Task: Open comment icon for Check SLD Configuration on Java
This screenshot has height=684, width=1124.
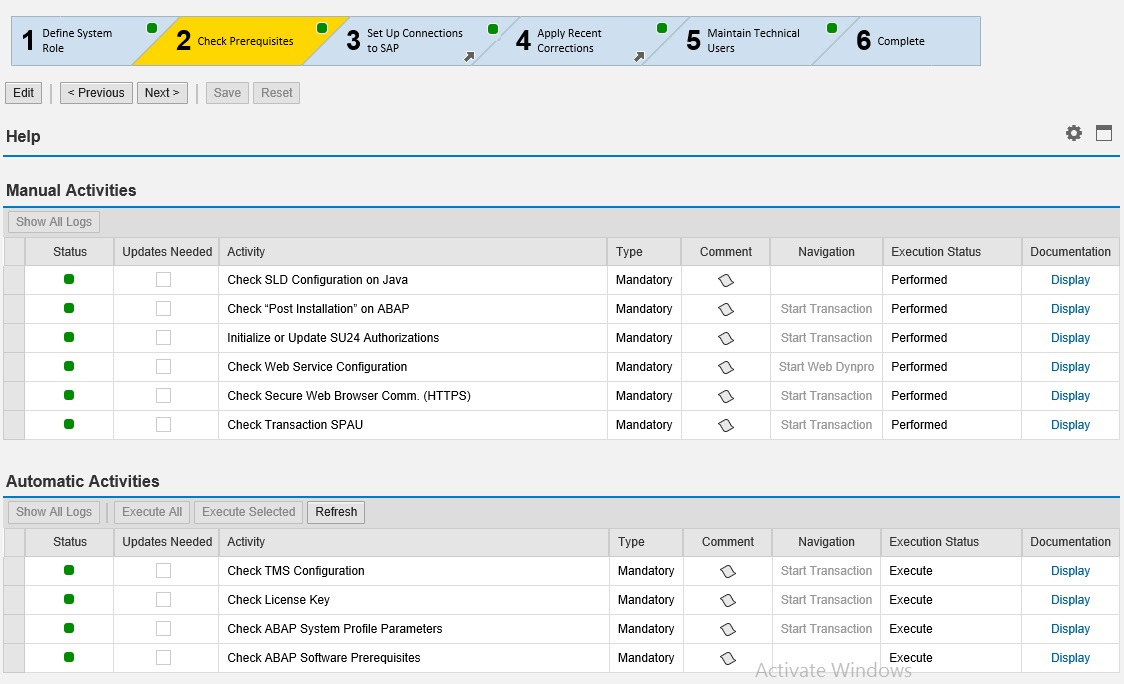Action: 725,280
